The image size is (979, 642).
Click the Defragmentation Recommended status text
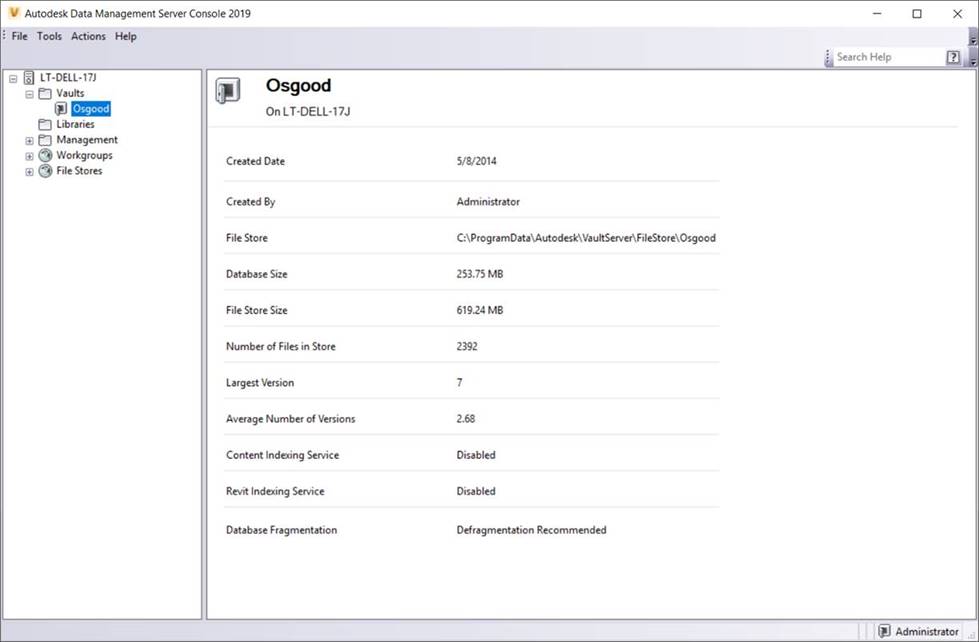[531, 530]
